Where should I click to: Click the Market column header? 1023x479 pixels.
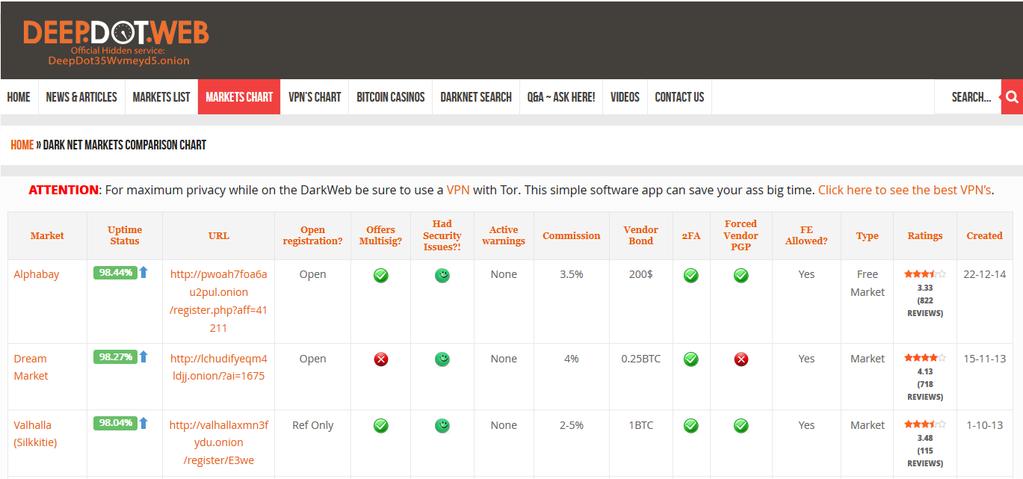tap(47, 236)
